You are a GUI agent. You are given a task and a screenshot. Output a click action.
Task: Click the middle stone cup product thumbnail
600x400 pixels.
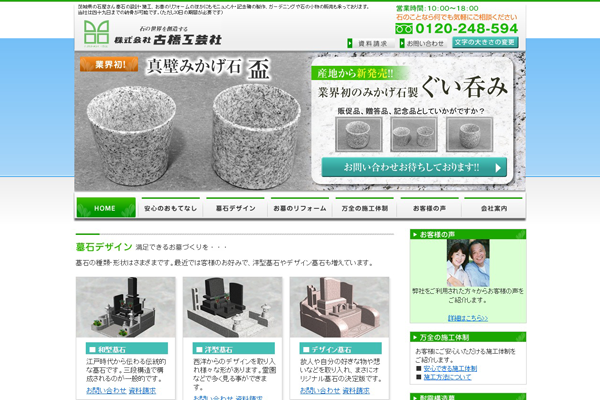[x=411, y=133]
